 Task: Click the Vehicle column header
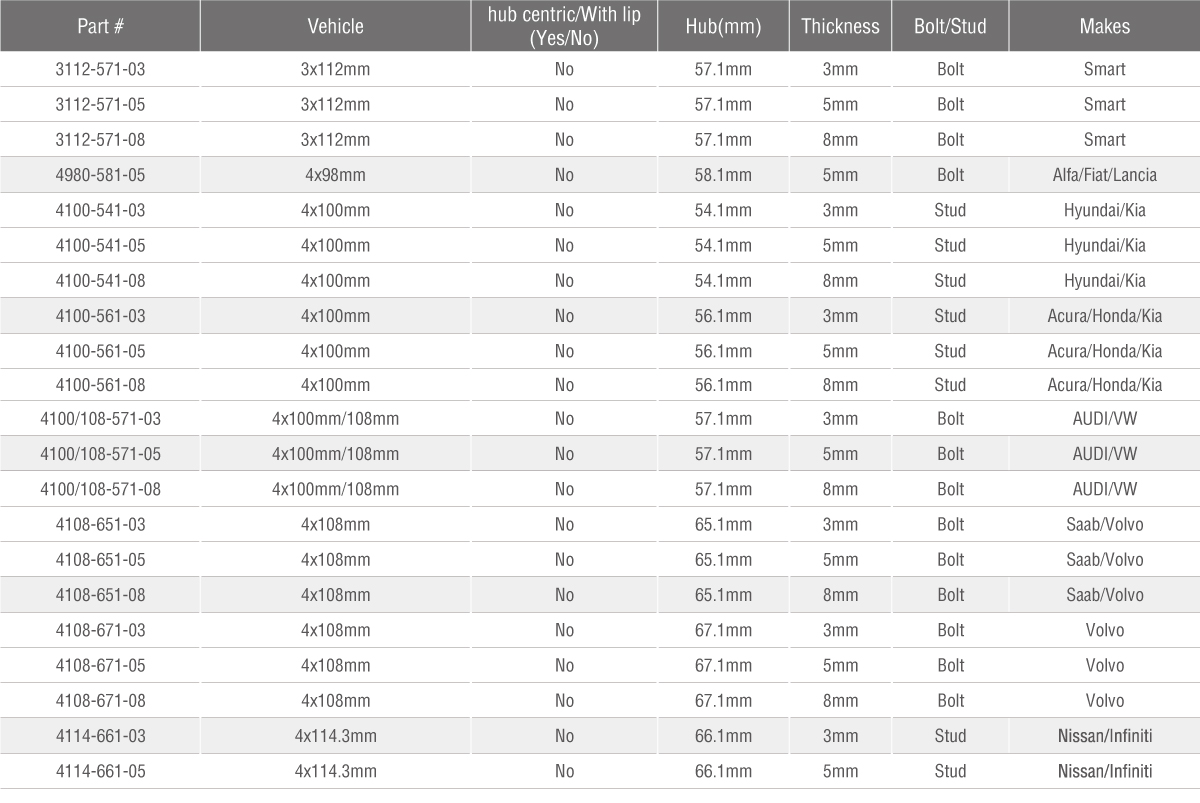point(336,26)
